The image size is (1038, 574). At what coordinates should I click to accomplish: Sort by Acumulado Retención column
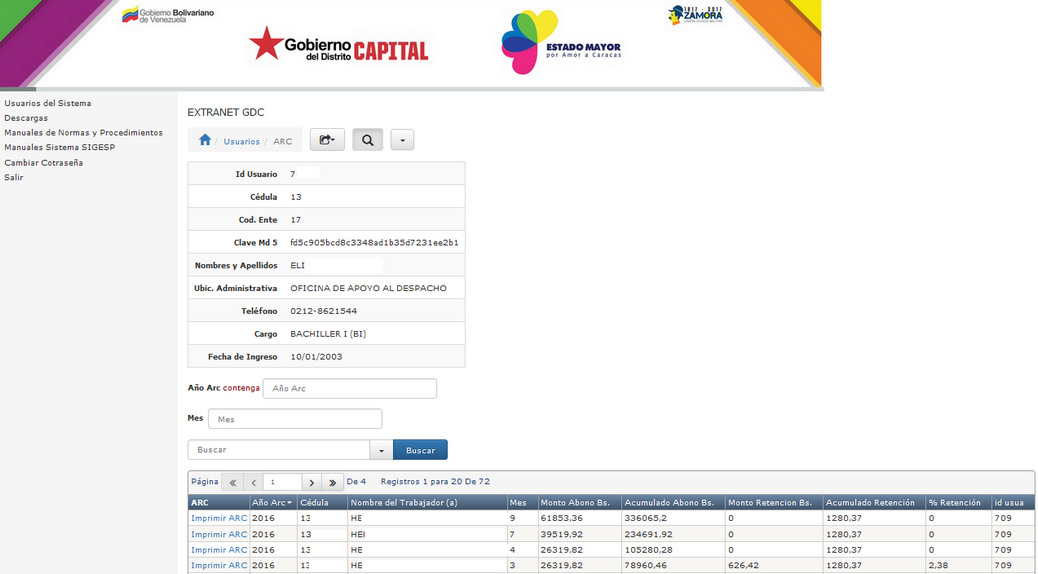[870, 502]
